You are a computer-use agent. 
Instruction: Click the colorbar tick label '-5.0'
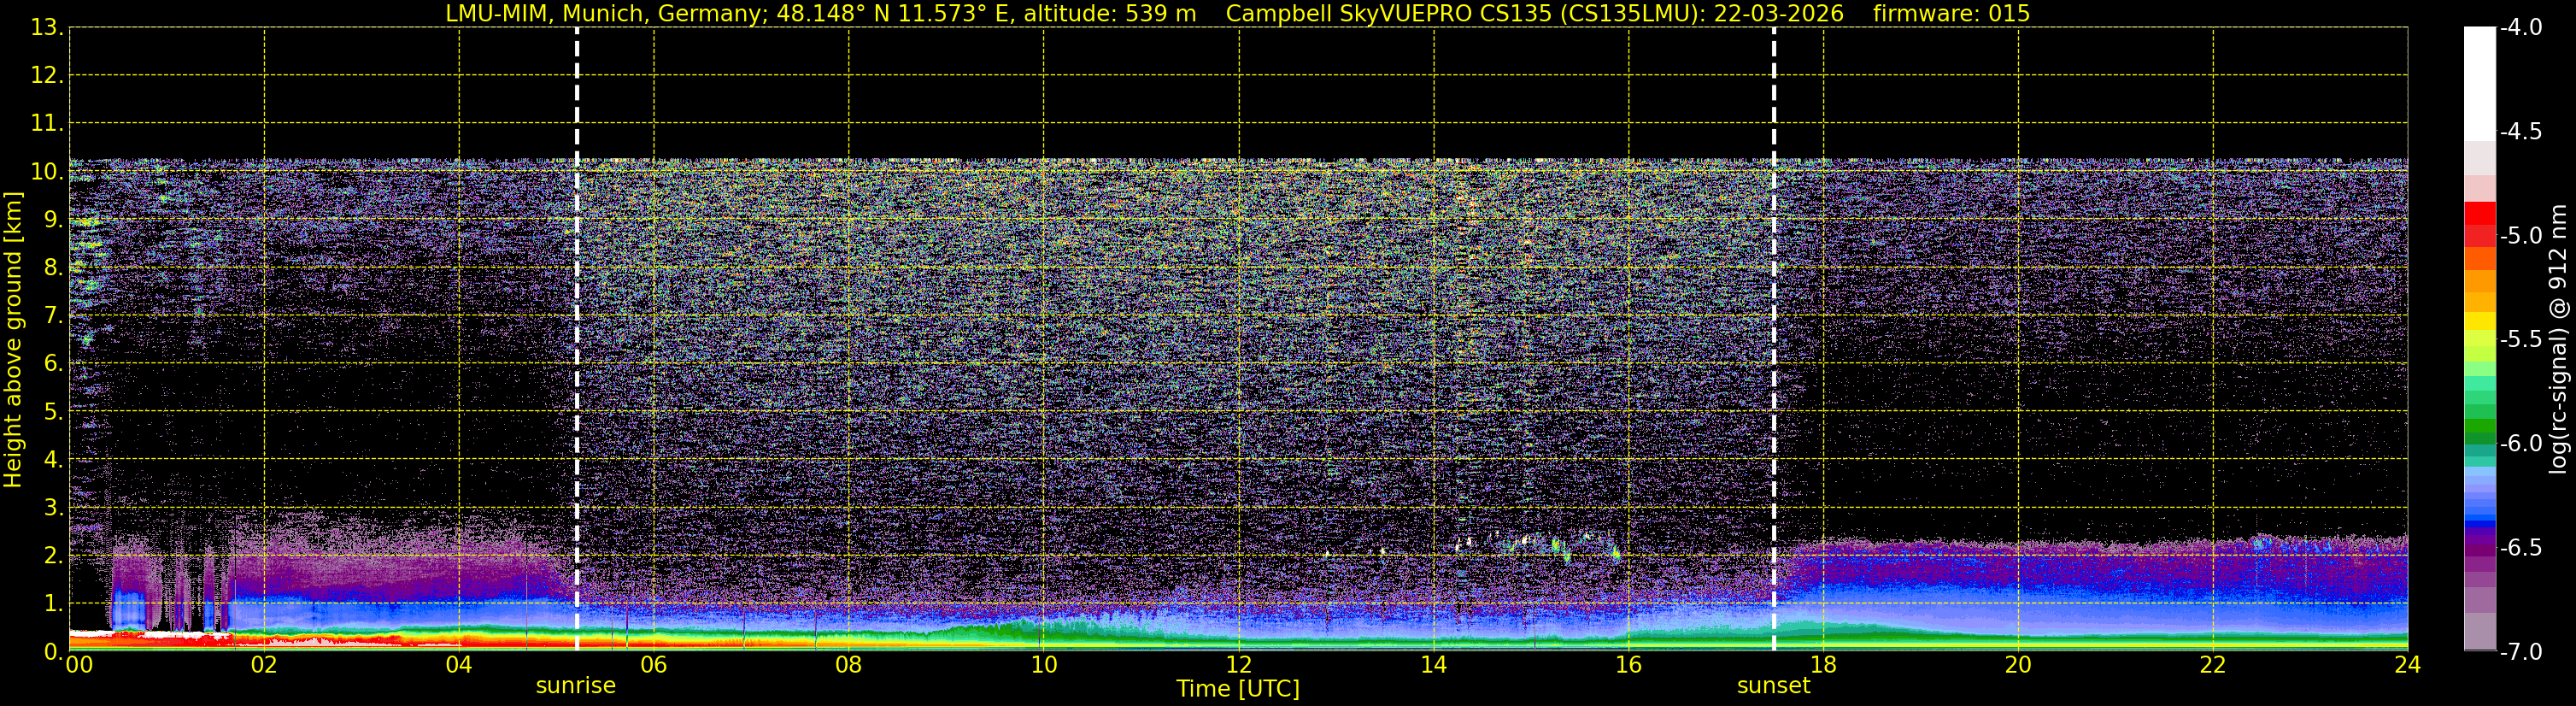tap(2521, 236)
